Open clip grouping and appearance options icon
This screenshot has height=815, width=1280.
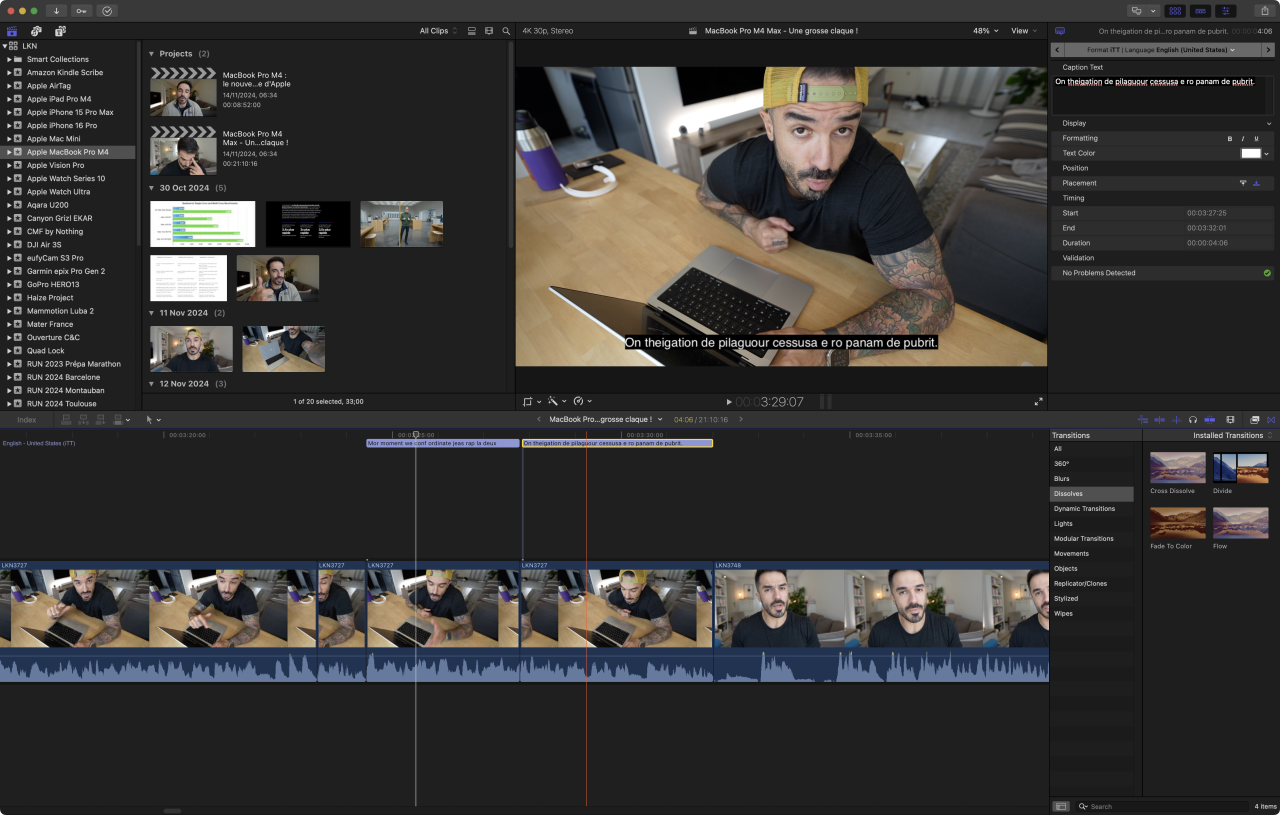[489, 31]
